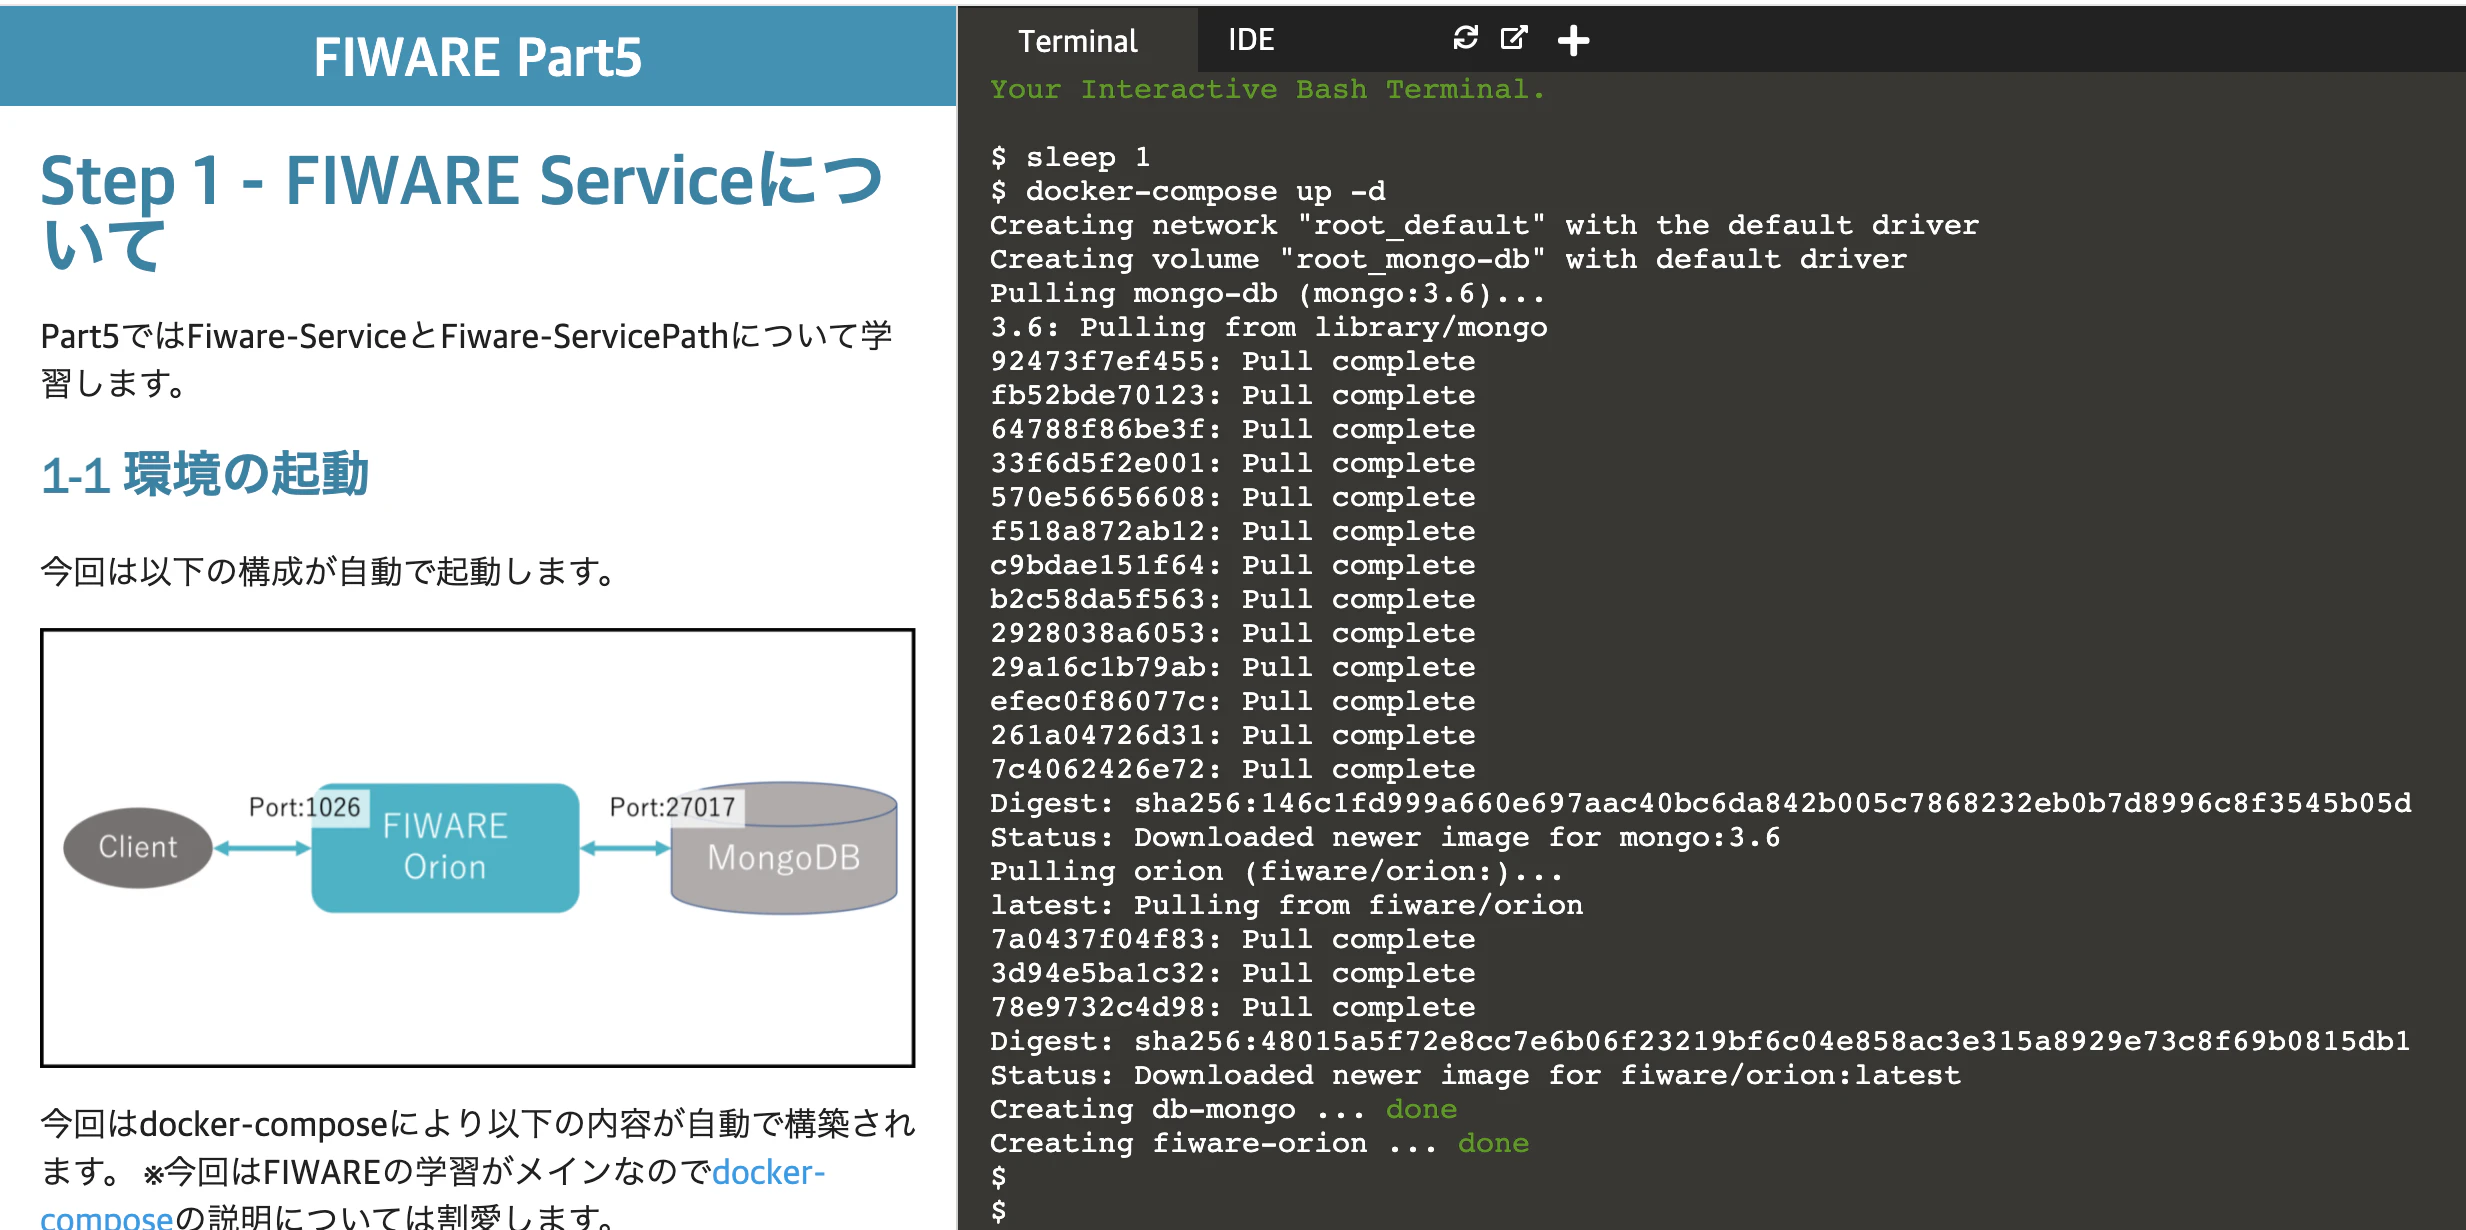Click the '$ sleep 1' terminal line
Viewport: 2466px width, 1230px height.
pyautogui.click(x=1070, y=157)
